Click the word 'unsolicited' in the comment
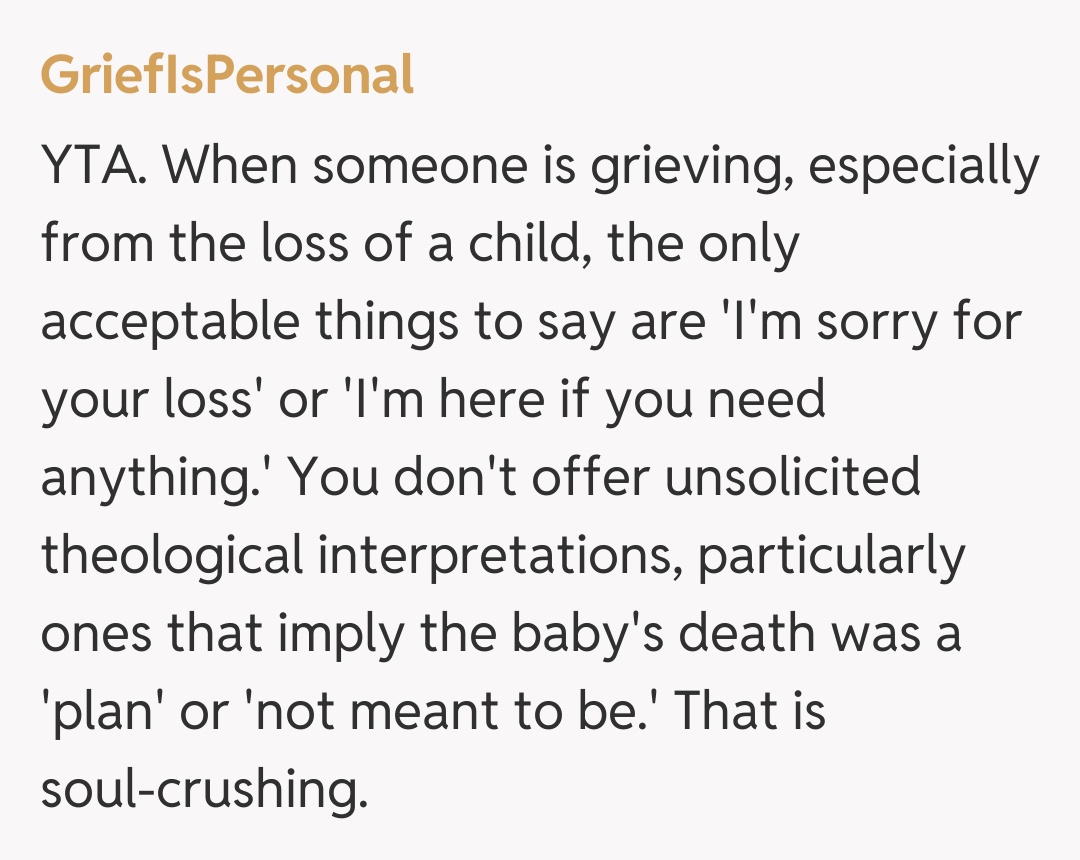This screenshot has height=860, width=1080. (x=792, y=476)
